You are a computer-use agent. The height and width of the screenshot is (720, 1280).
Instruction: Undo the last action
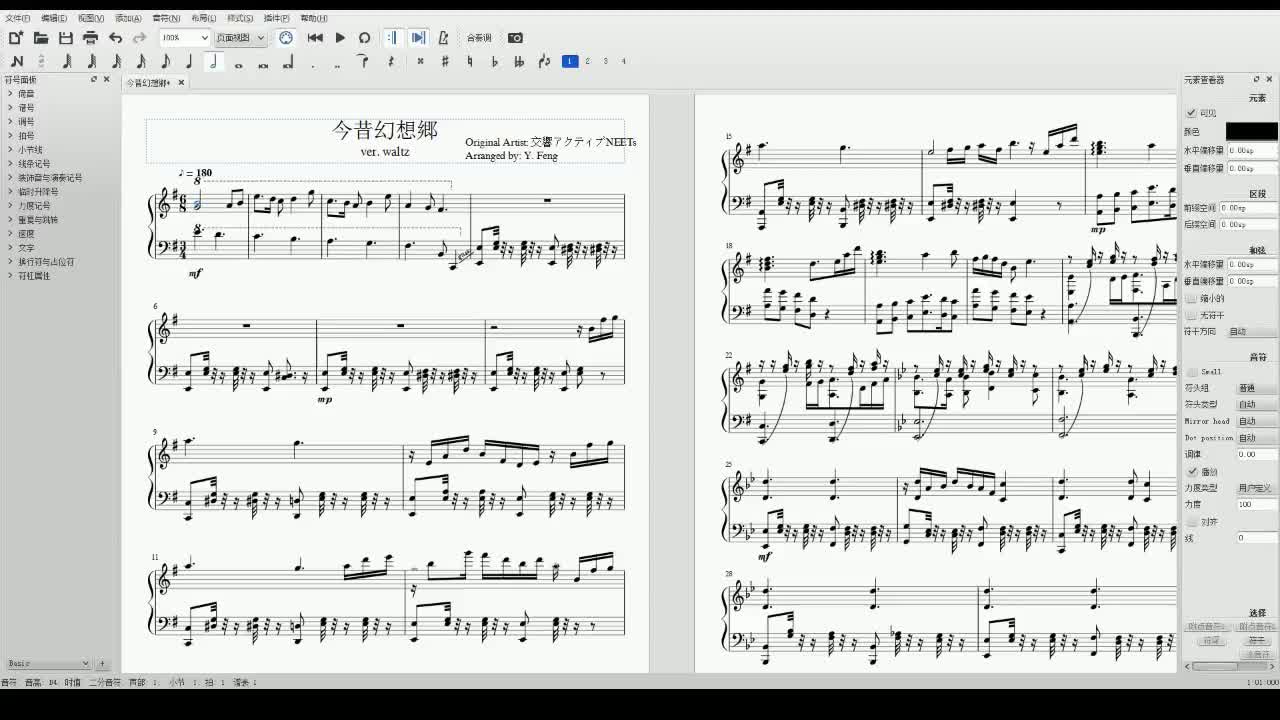[115, 38]
